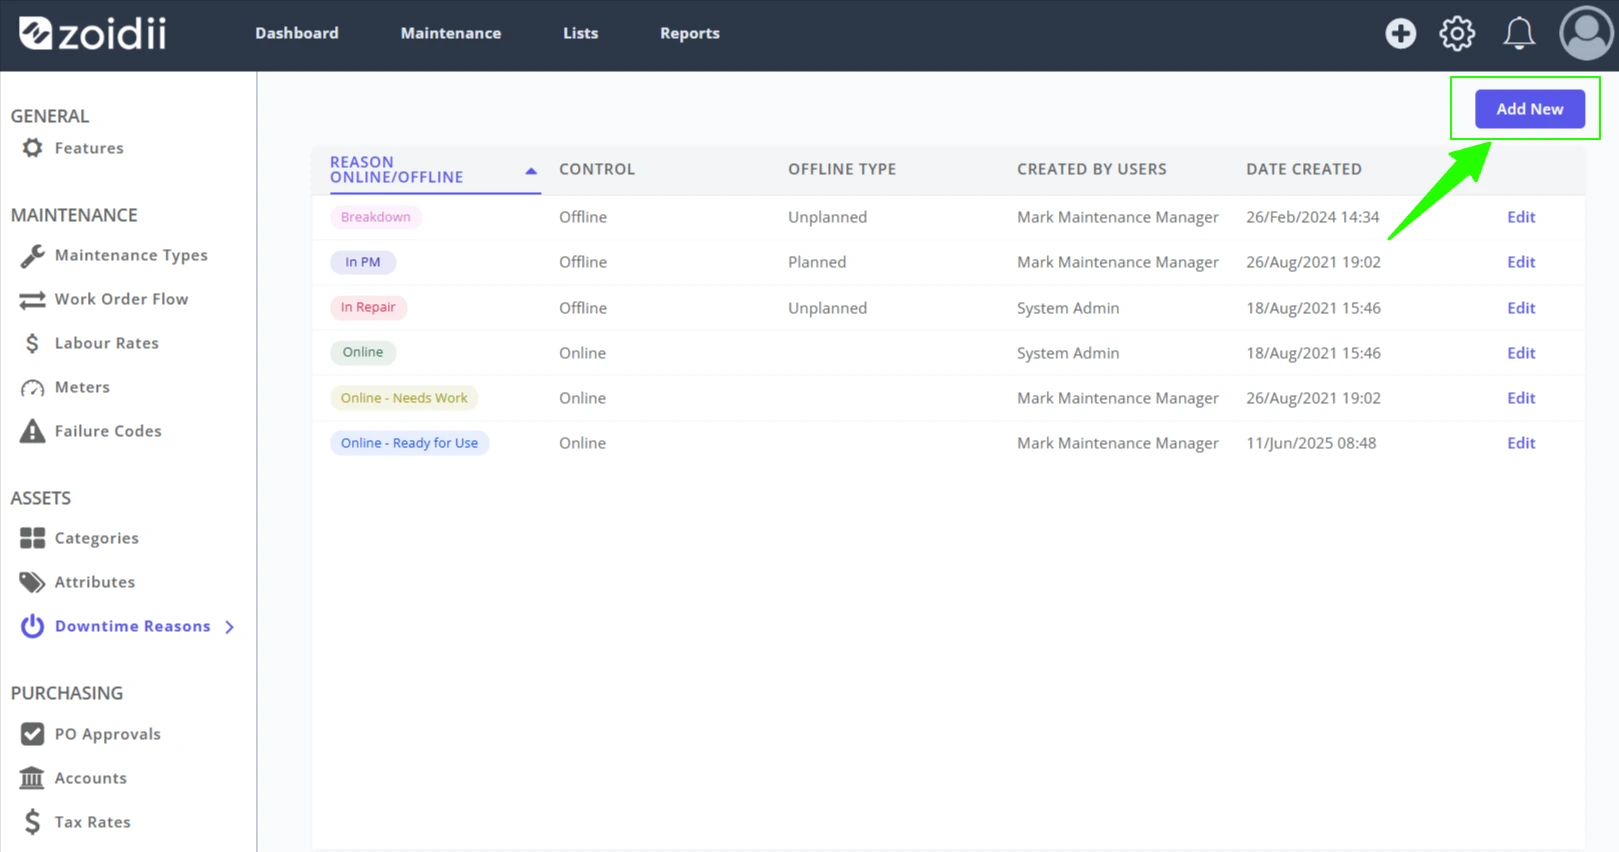Click Planned offline type in In PM row
This screenshot has height=852, width=1619.
(x=817, y=262)
